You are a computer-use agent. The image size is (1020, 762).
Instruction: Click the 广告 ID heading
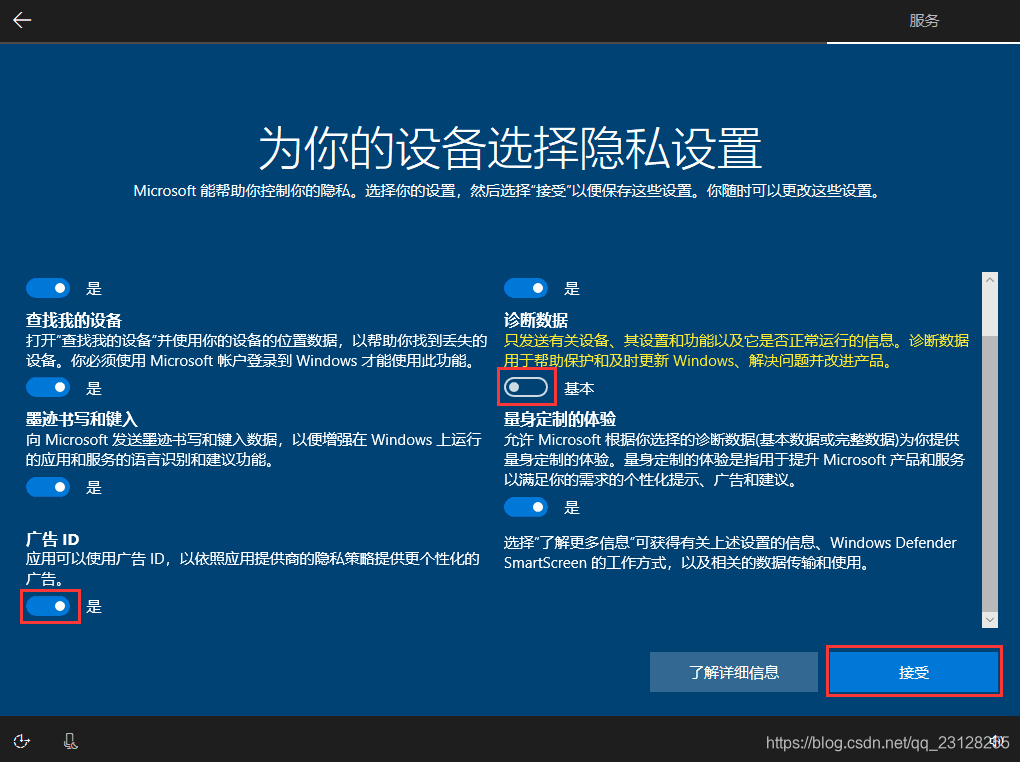[52, 539]
